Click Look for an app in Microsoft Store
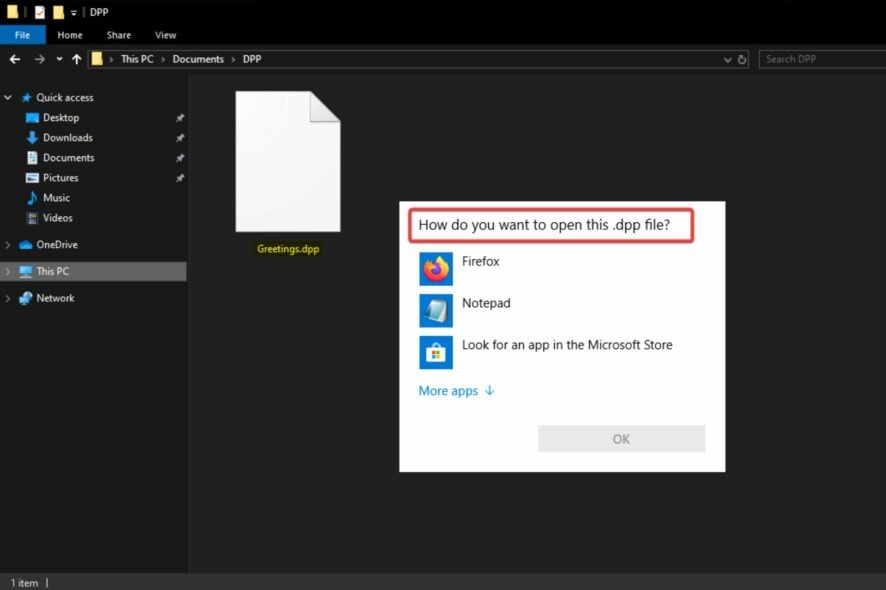Screen dimensions: 886x590 [x=565, y=344]
